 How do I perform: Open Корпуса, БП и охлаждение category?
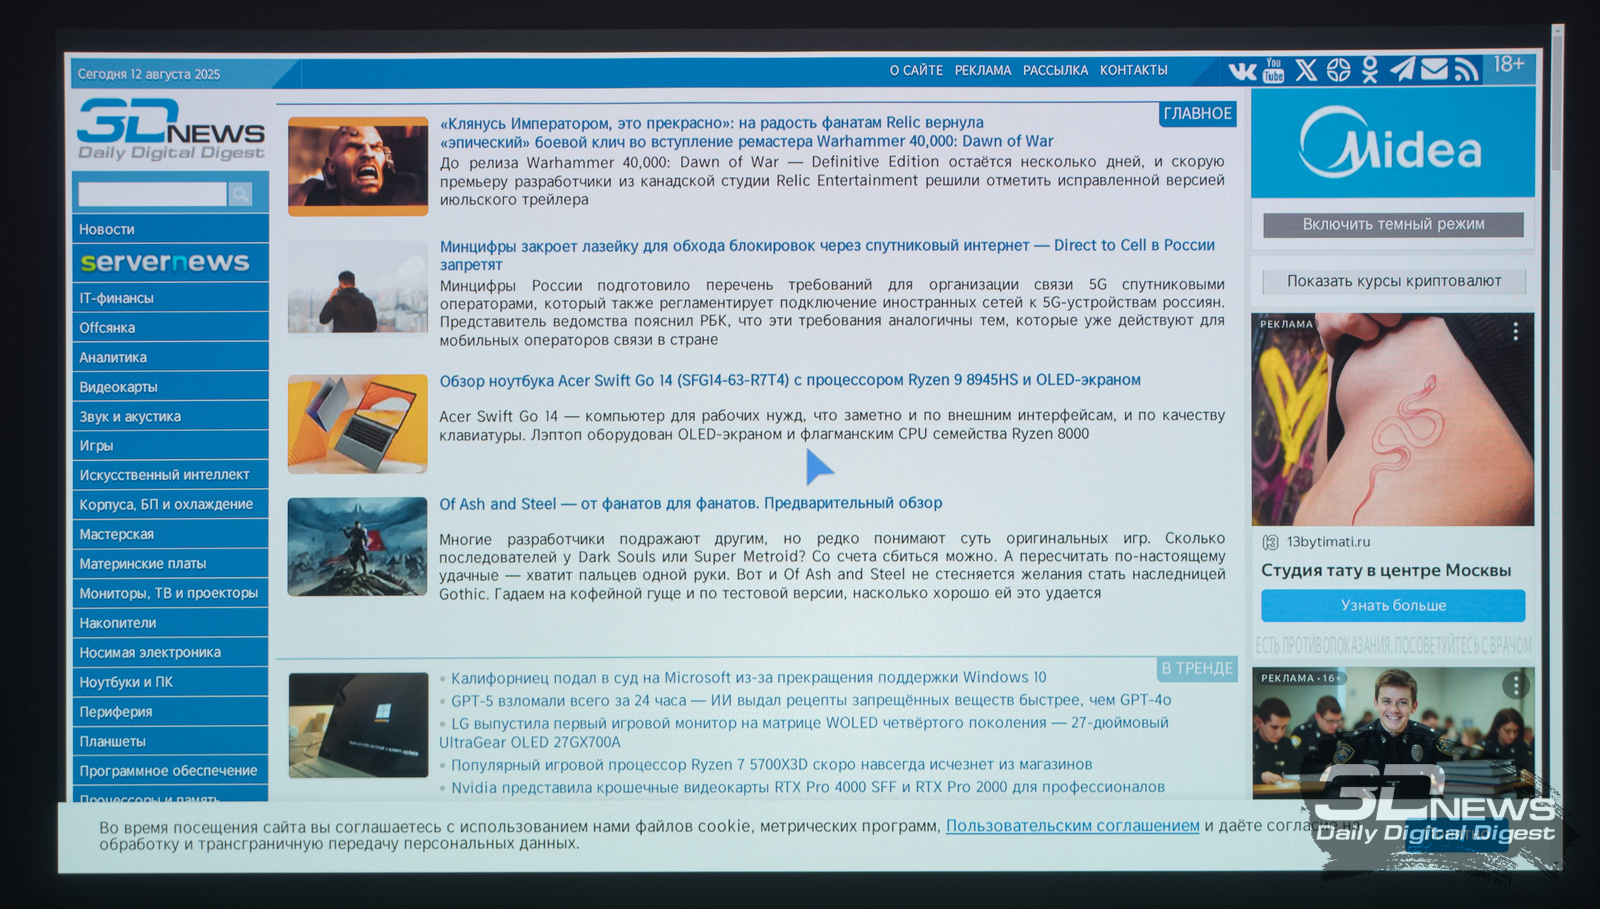pos(170,504)
